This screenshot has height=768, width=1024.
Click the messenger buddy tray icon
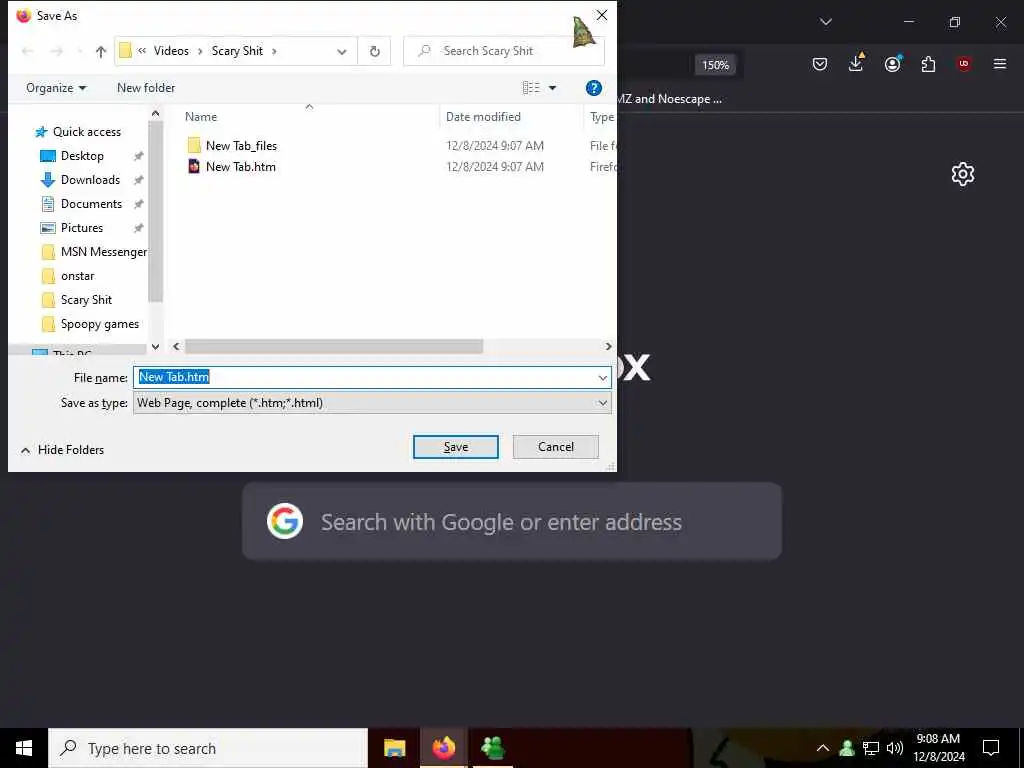tap(847, 748)
